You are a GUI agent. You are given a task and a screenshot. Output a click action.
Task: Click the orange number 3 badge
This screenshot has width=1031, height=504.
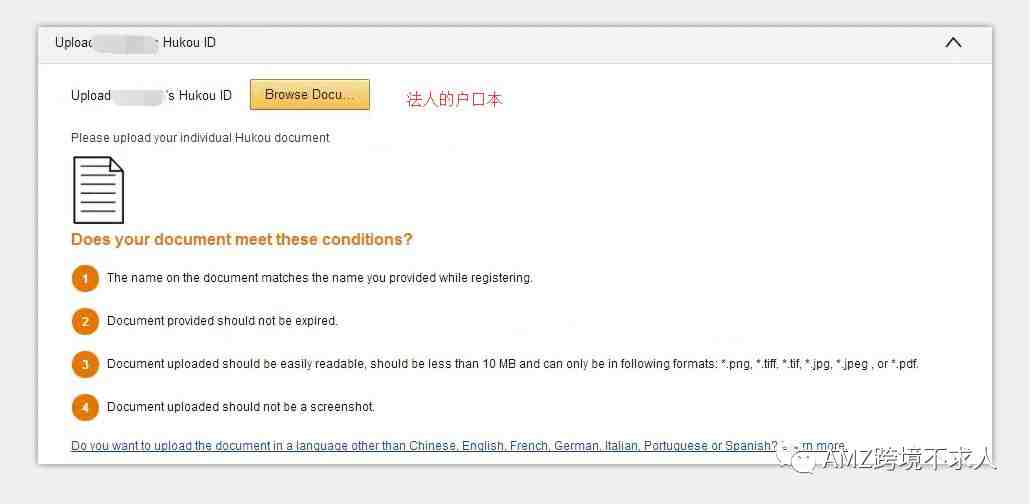85,364
